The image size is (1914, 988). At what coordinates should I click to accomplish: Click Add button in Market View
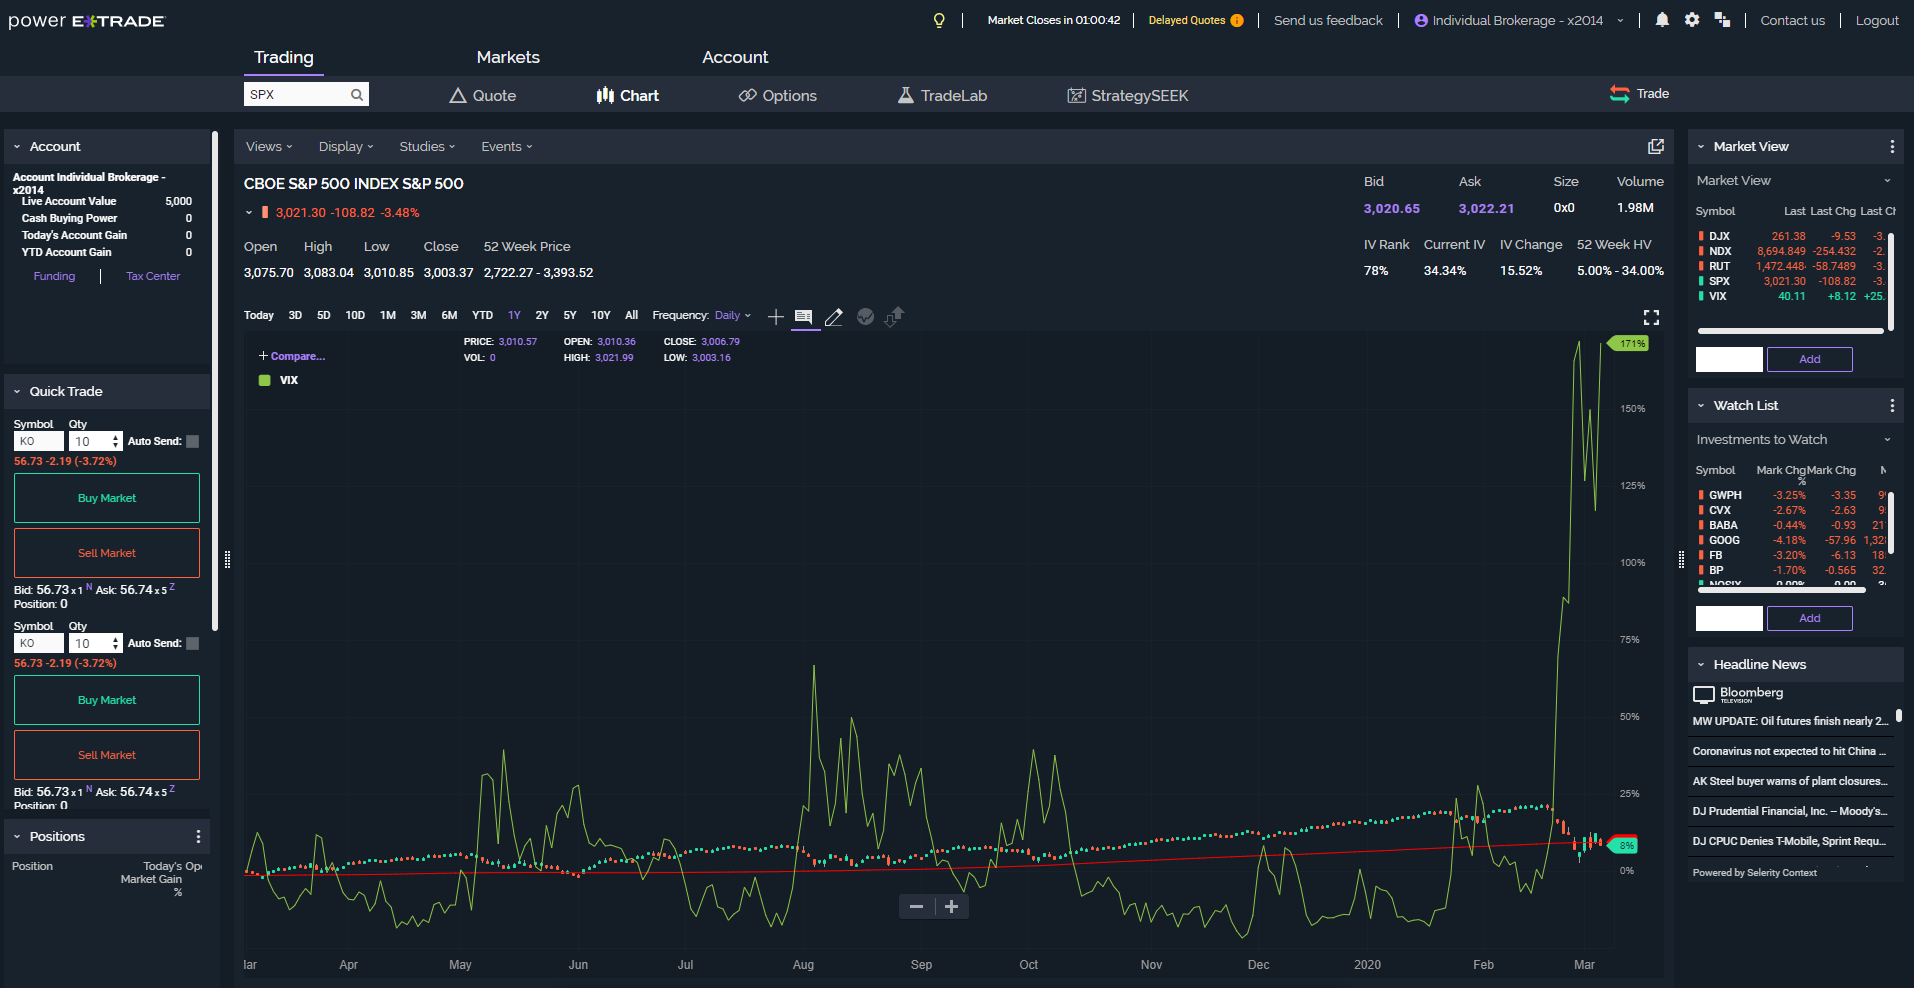coord(1810,360)
